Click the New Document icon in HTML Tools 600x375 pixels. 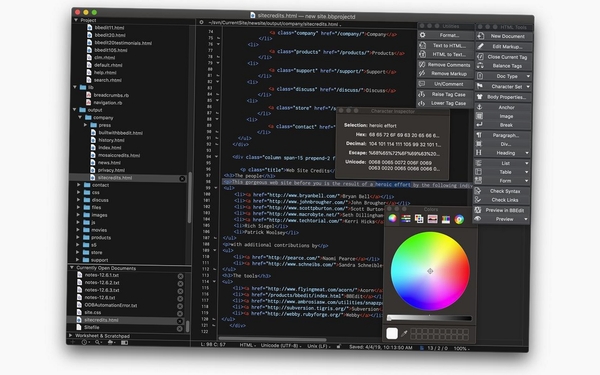point(481,36)
